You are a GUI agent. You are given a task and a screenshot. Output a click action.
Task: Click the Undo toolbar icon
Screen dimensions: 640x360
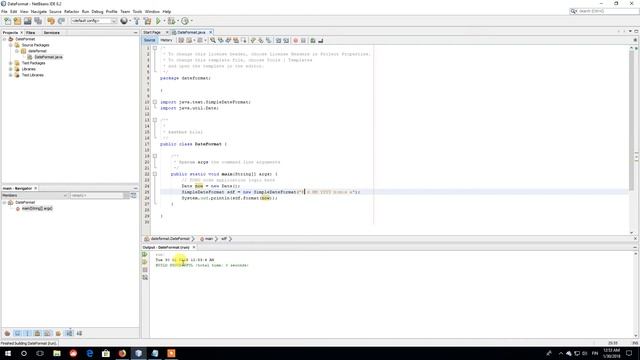51,21
